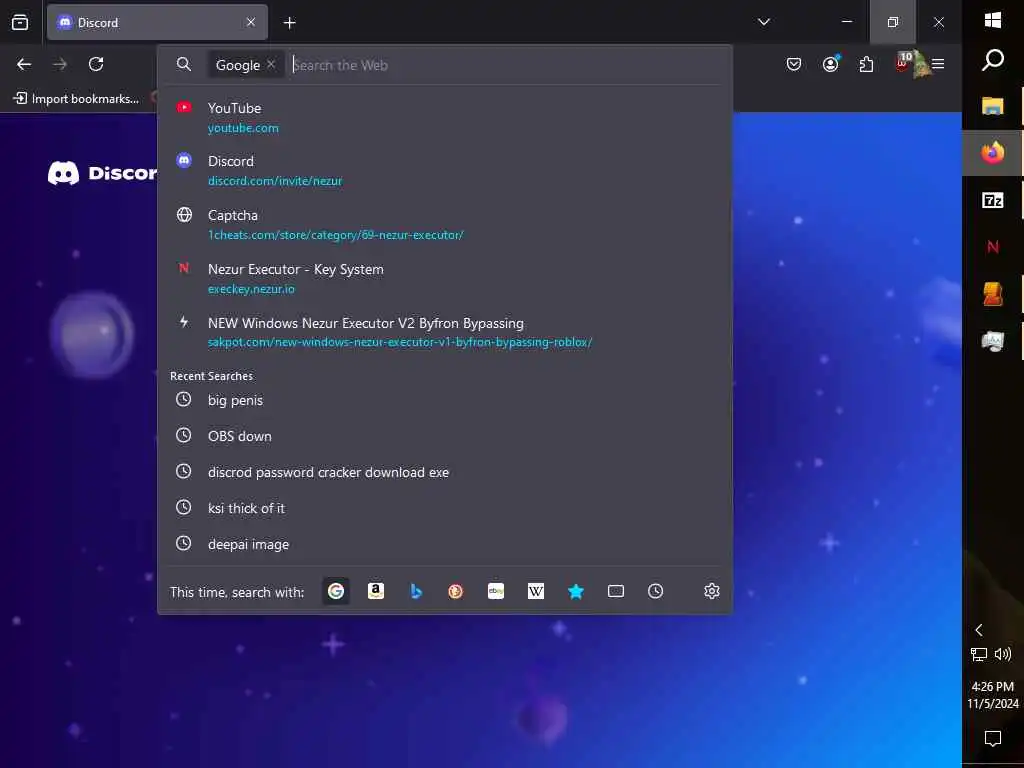The image size is (1024, 768).
Task: Open the volume control in the tray
Action: point(1002,654)
